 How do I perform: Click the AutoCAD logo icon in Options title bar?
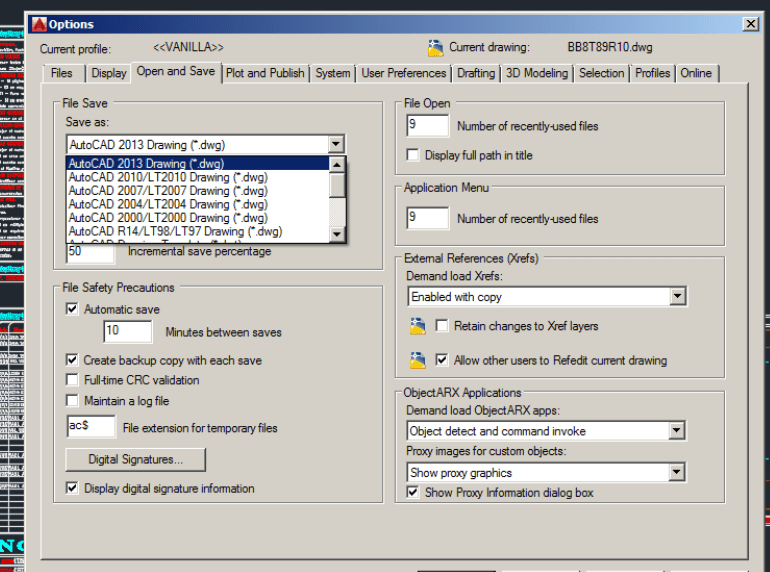pos(39,24)
